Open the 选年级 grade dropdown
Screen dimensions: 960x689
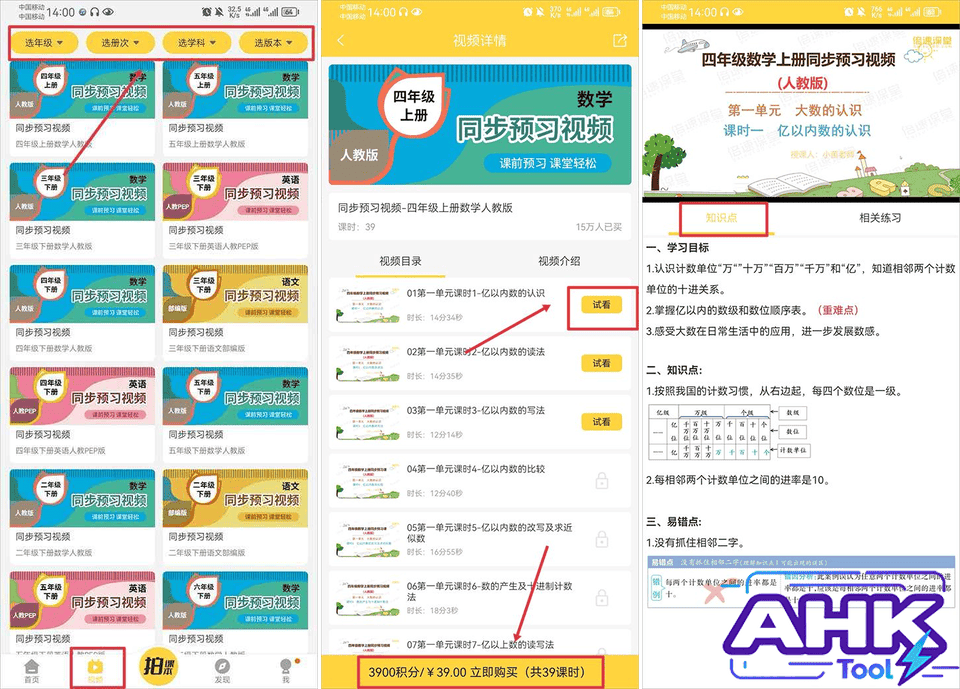click(x=44, y=43)
